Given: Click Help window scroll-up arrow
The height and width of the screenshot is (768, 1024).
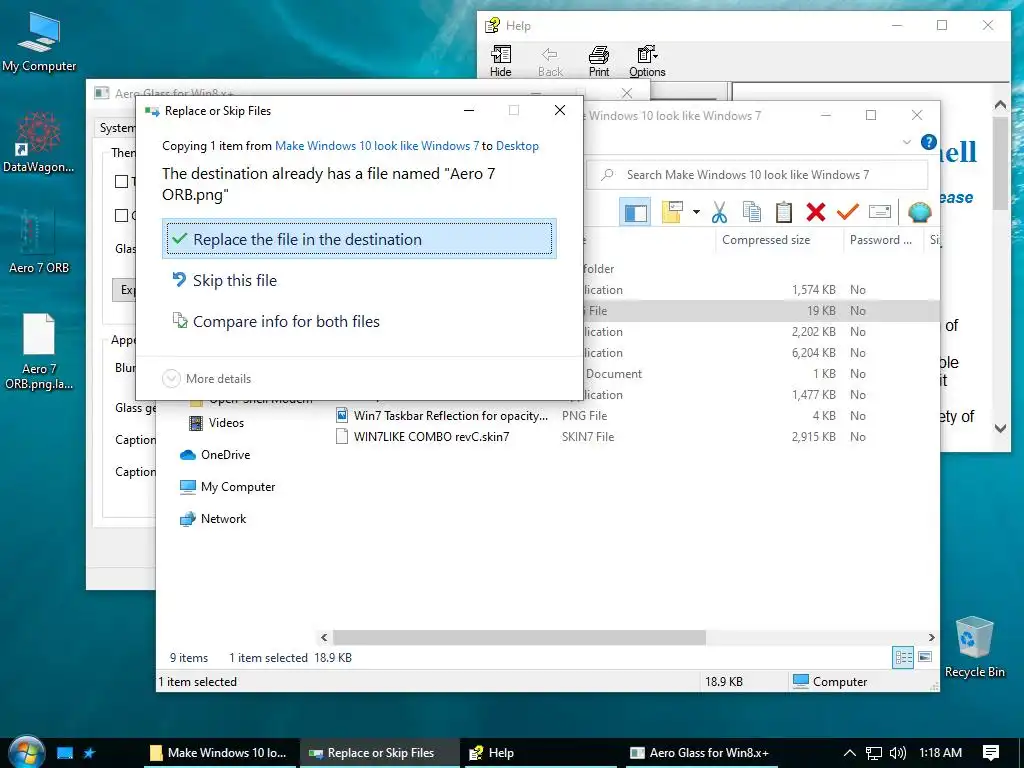Looking at the screenshot, I should click(x=1000, y=104).
